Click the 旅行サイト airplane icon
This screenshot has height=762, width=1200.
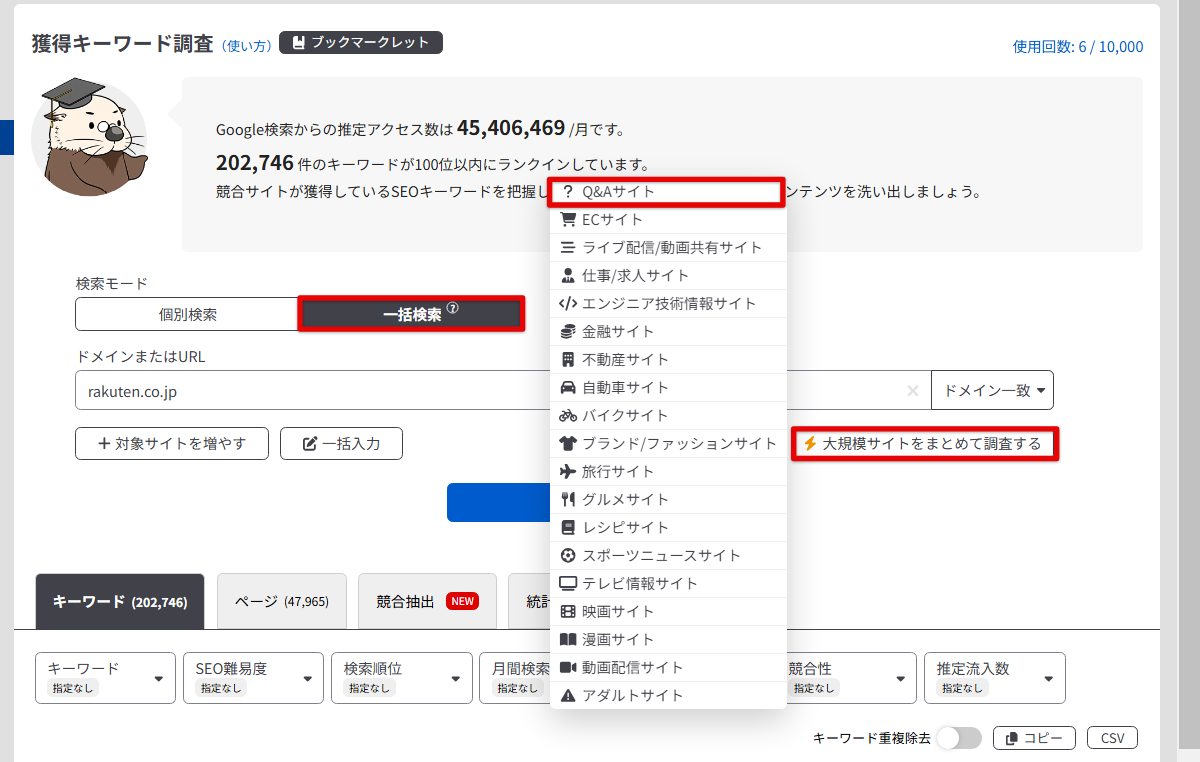[x=566, y=471]
